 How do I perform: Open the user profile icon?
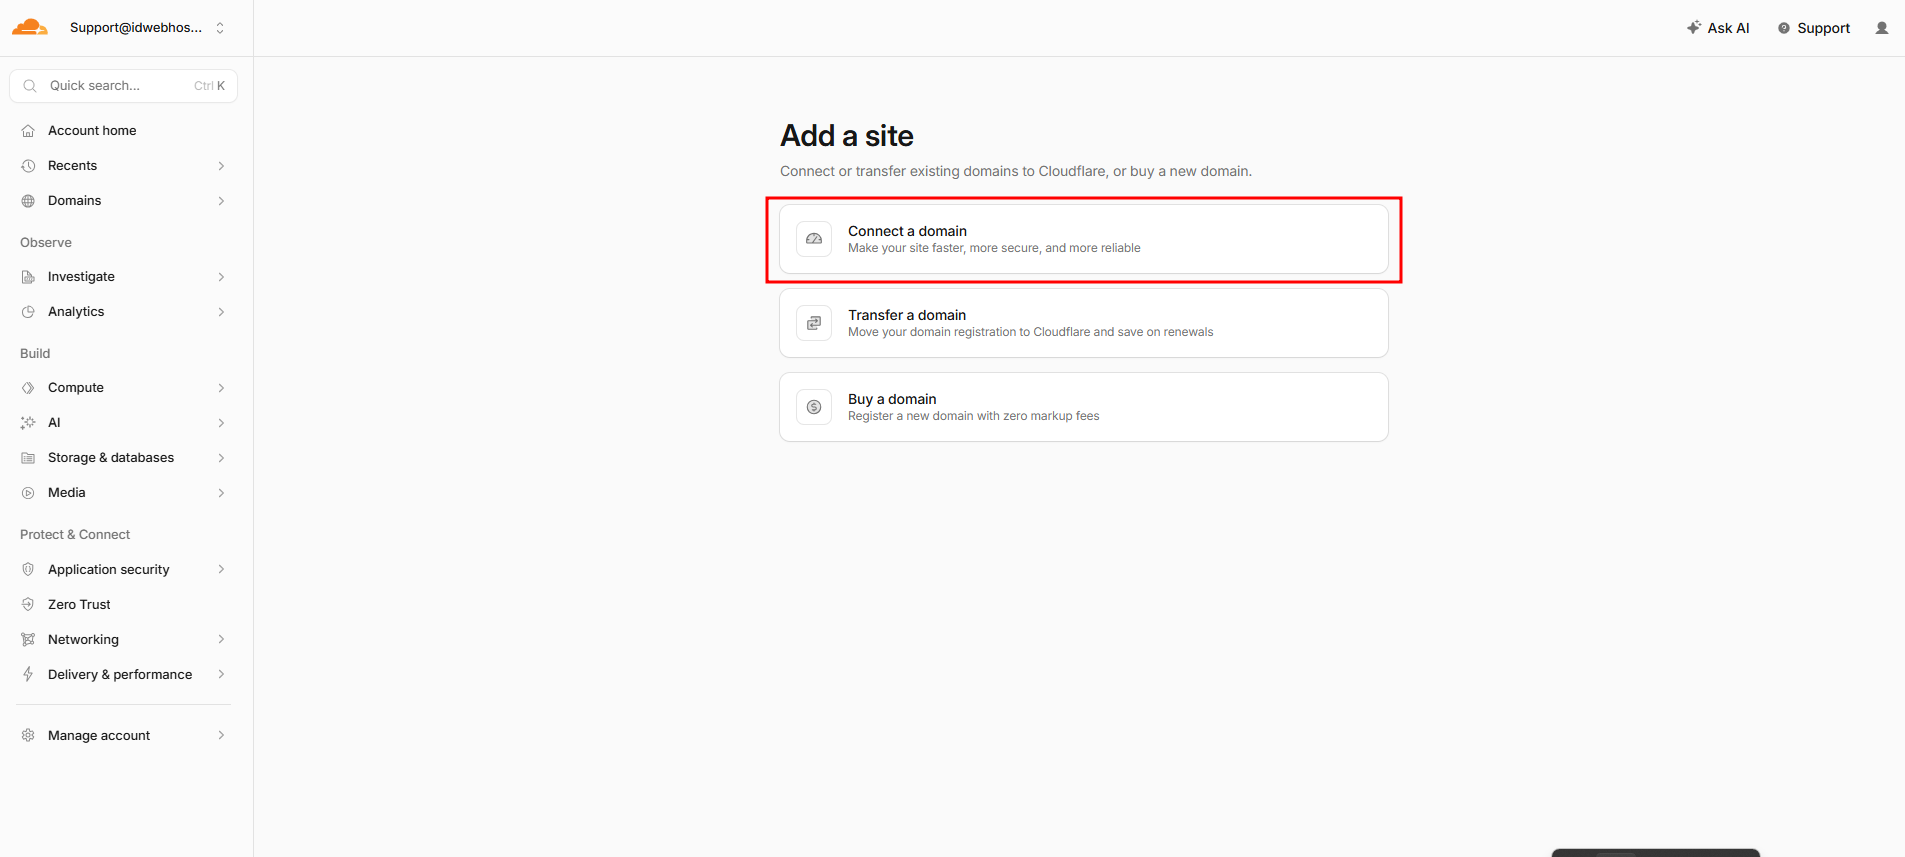1882,28
